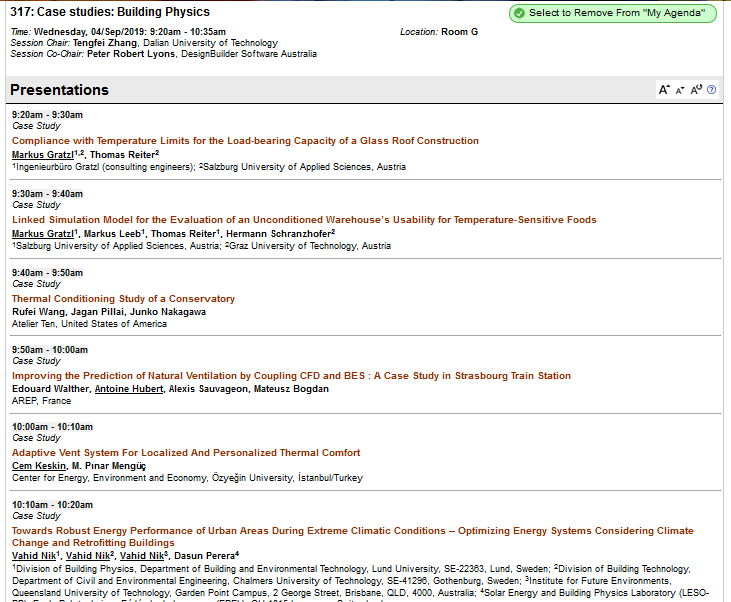Click co-chair name Peter Robert Lyons
731x602 pixels.
point(131,54)
